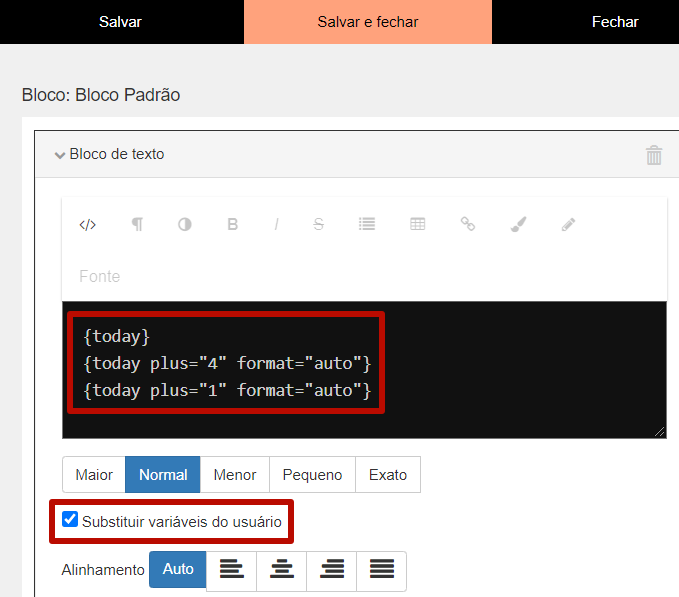Open the Fonte font dropdown
Viewport: 679px width, 597px height.
pos(100,276)
